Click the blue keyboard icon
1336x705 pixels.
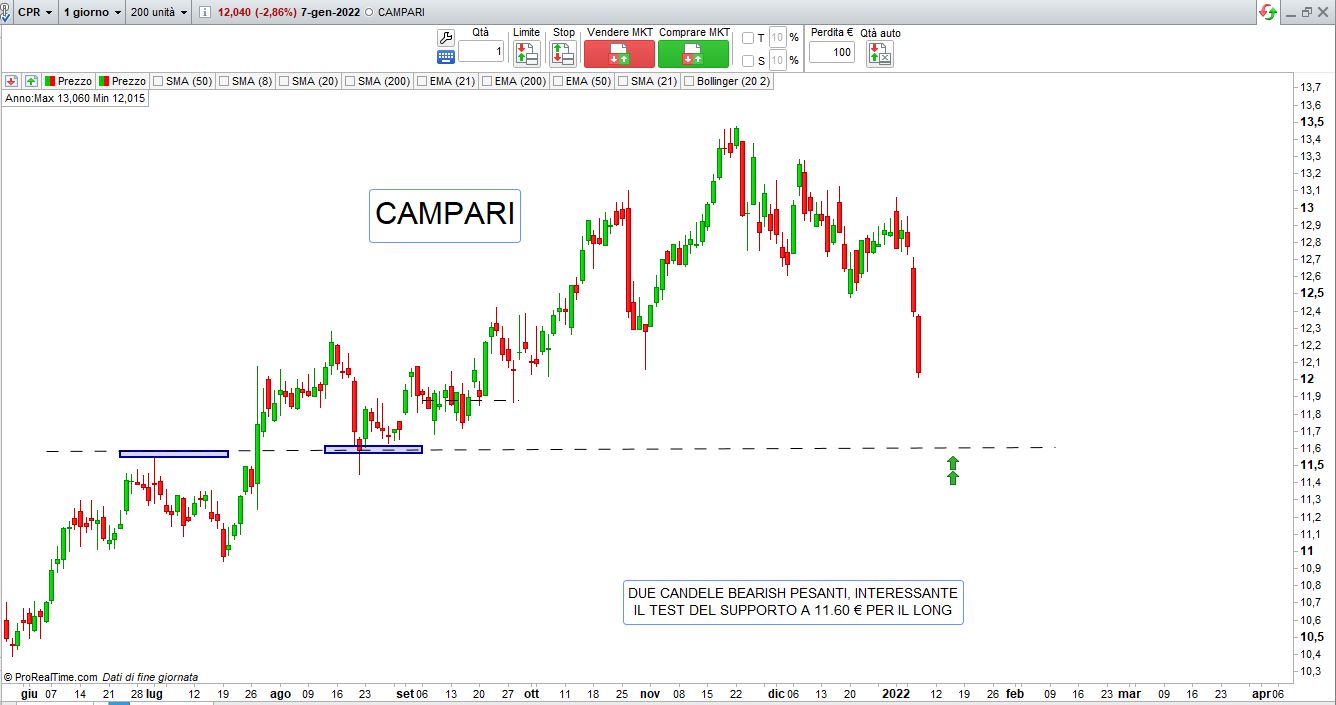(446, 56)
